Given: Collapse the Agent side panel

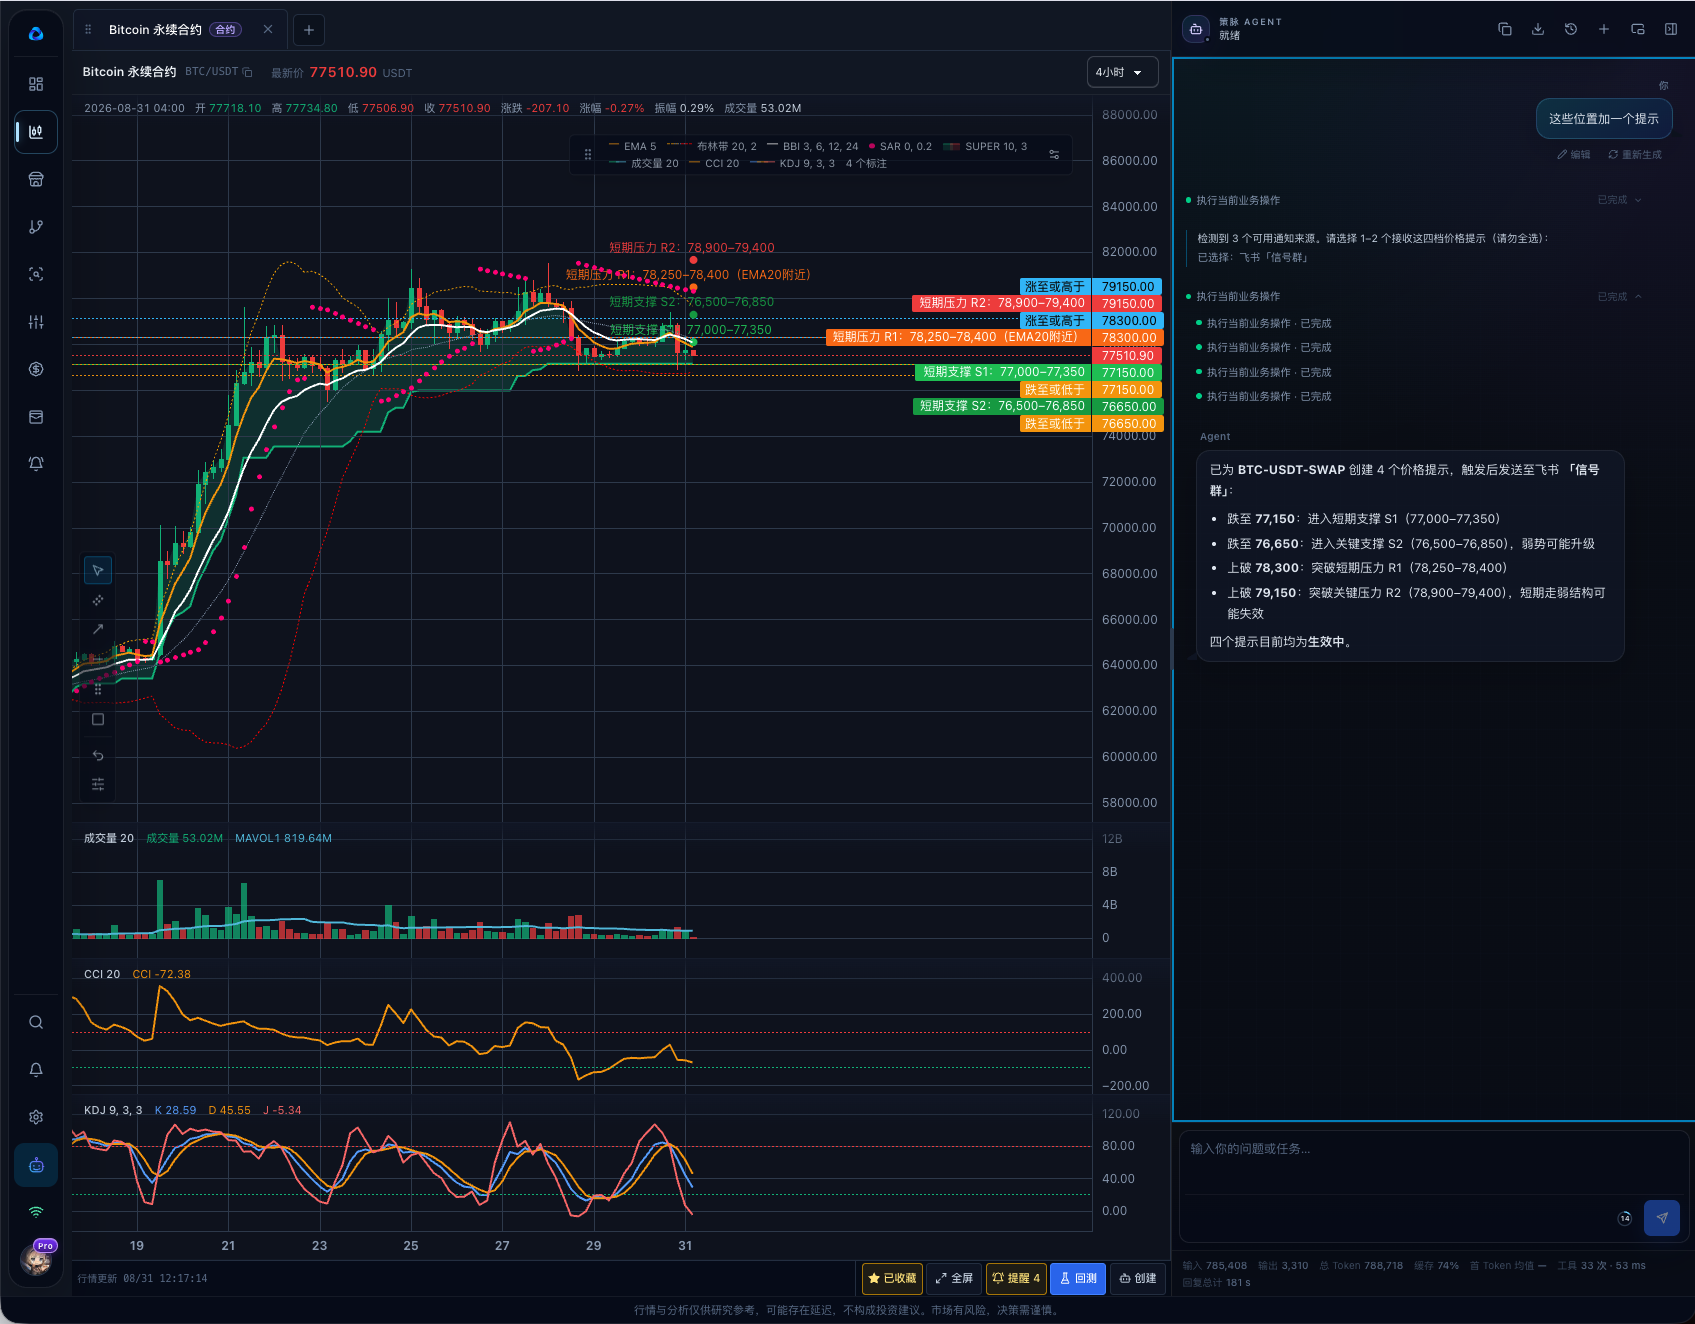Looking at the screenshot, I should (1671, 29).
